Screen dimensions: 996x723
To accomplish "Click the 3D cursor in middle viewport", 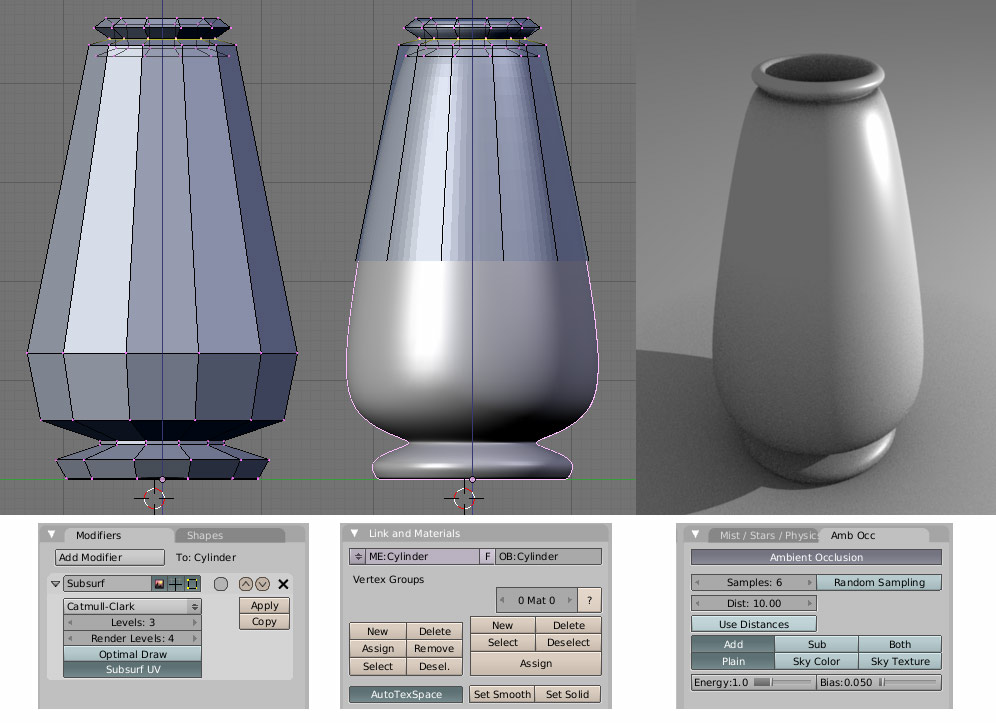I will click(464, 498).
